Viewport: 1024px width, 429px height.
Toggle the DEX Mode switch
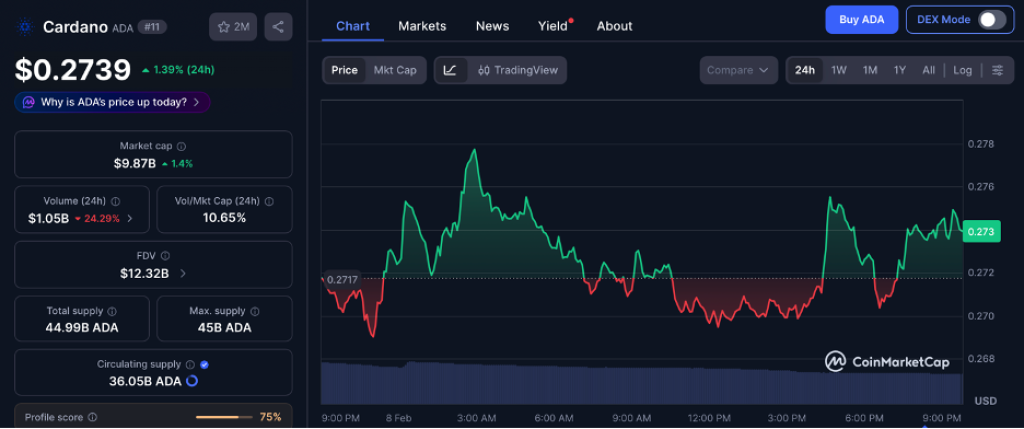tap(990, 20)
